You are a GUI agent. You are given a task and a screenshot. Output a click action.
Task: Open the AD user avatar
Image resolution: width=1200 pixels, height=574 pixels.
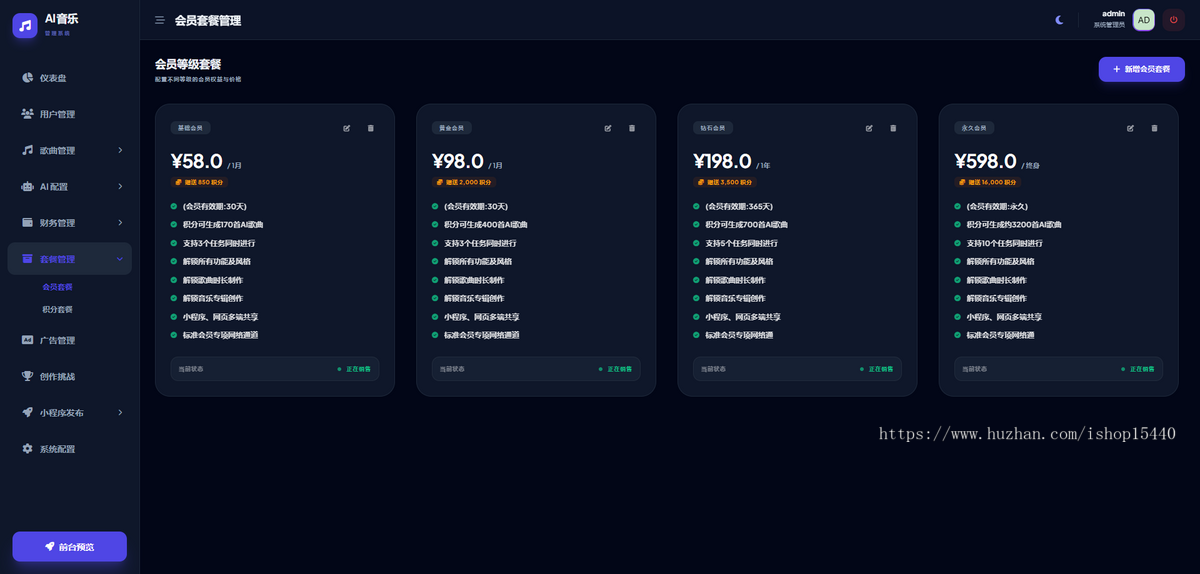(x=1144, y=20)
